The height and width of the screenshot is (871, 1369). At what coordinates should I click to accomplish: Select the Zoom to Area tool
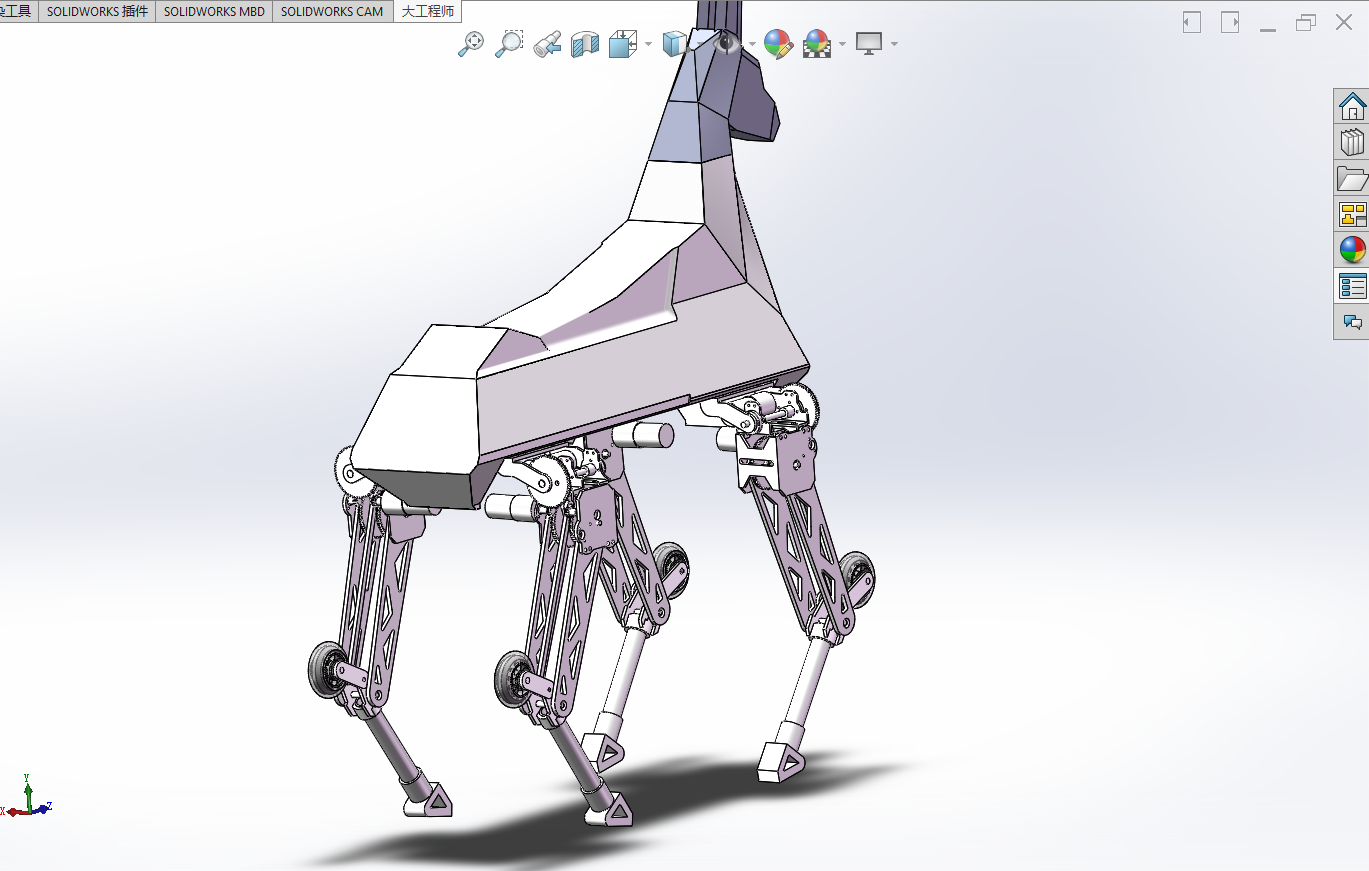(x=509, y=43)
